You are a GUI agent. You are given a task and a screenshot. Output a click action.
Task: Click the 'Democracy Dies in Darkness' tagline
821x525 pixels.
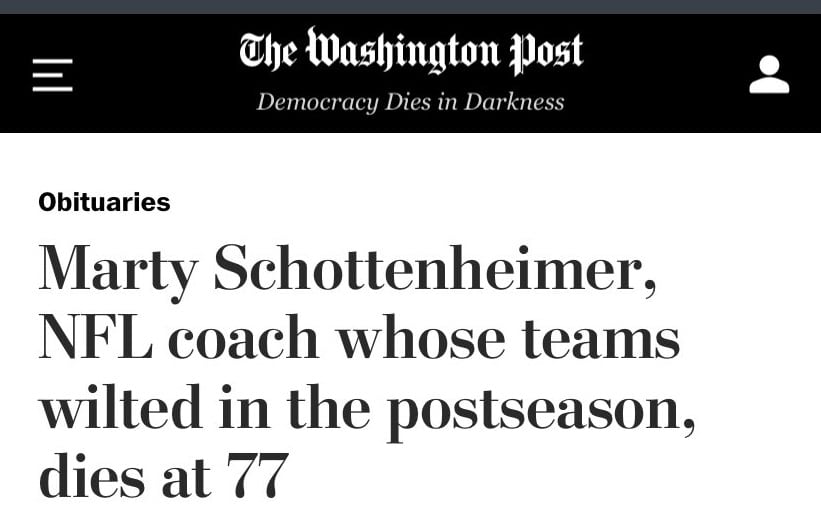pyautogui.click(x=410, y=102)
